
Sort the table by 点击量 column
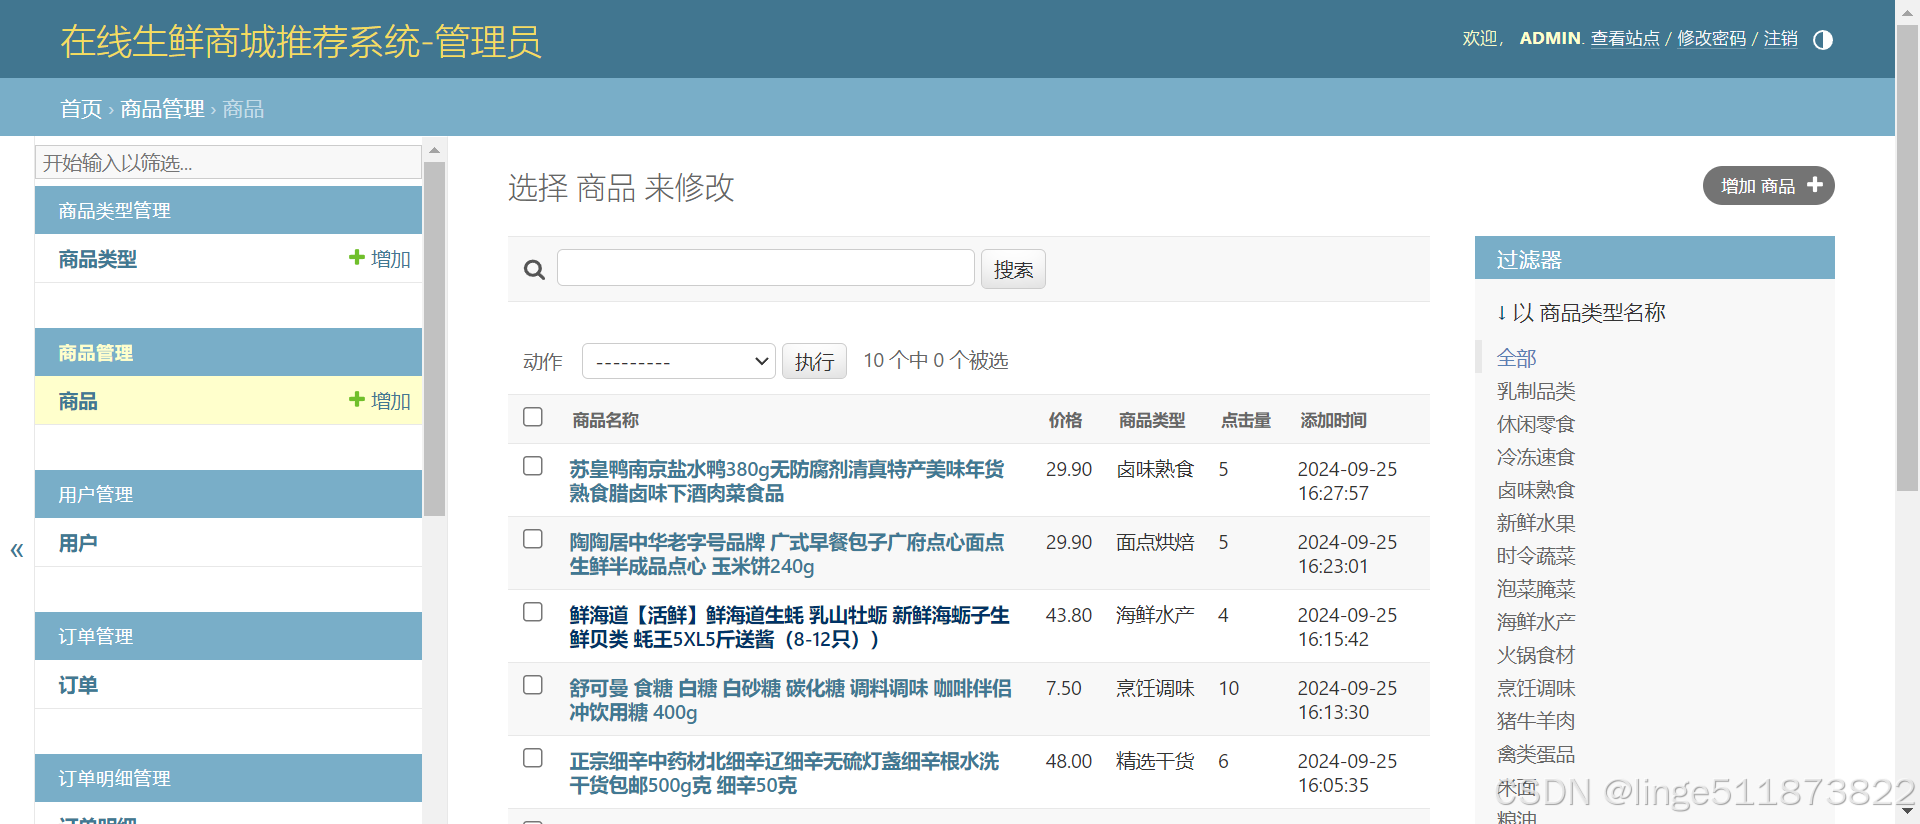[1246, 420]
